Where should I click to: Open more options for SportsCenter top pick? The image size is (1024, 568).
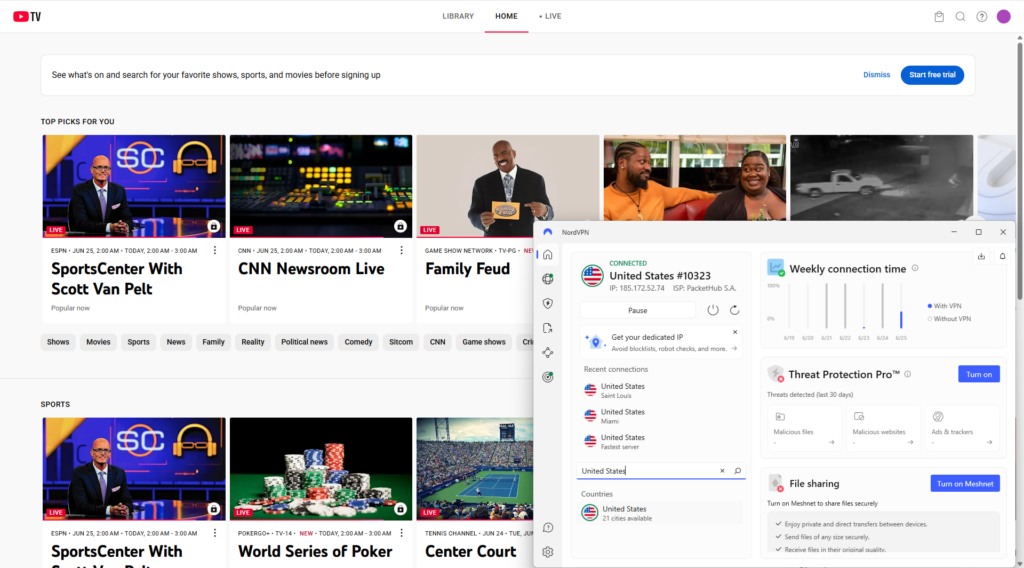click(x=215, y=250)
